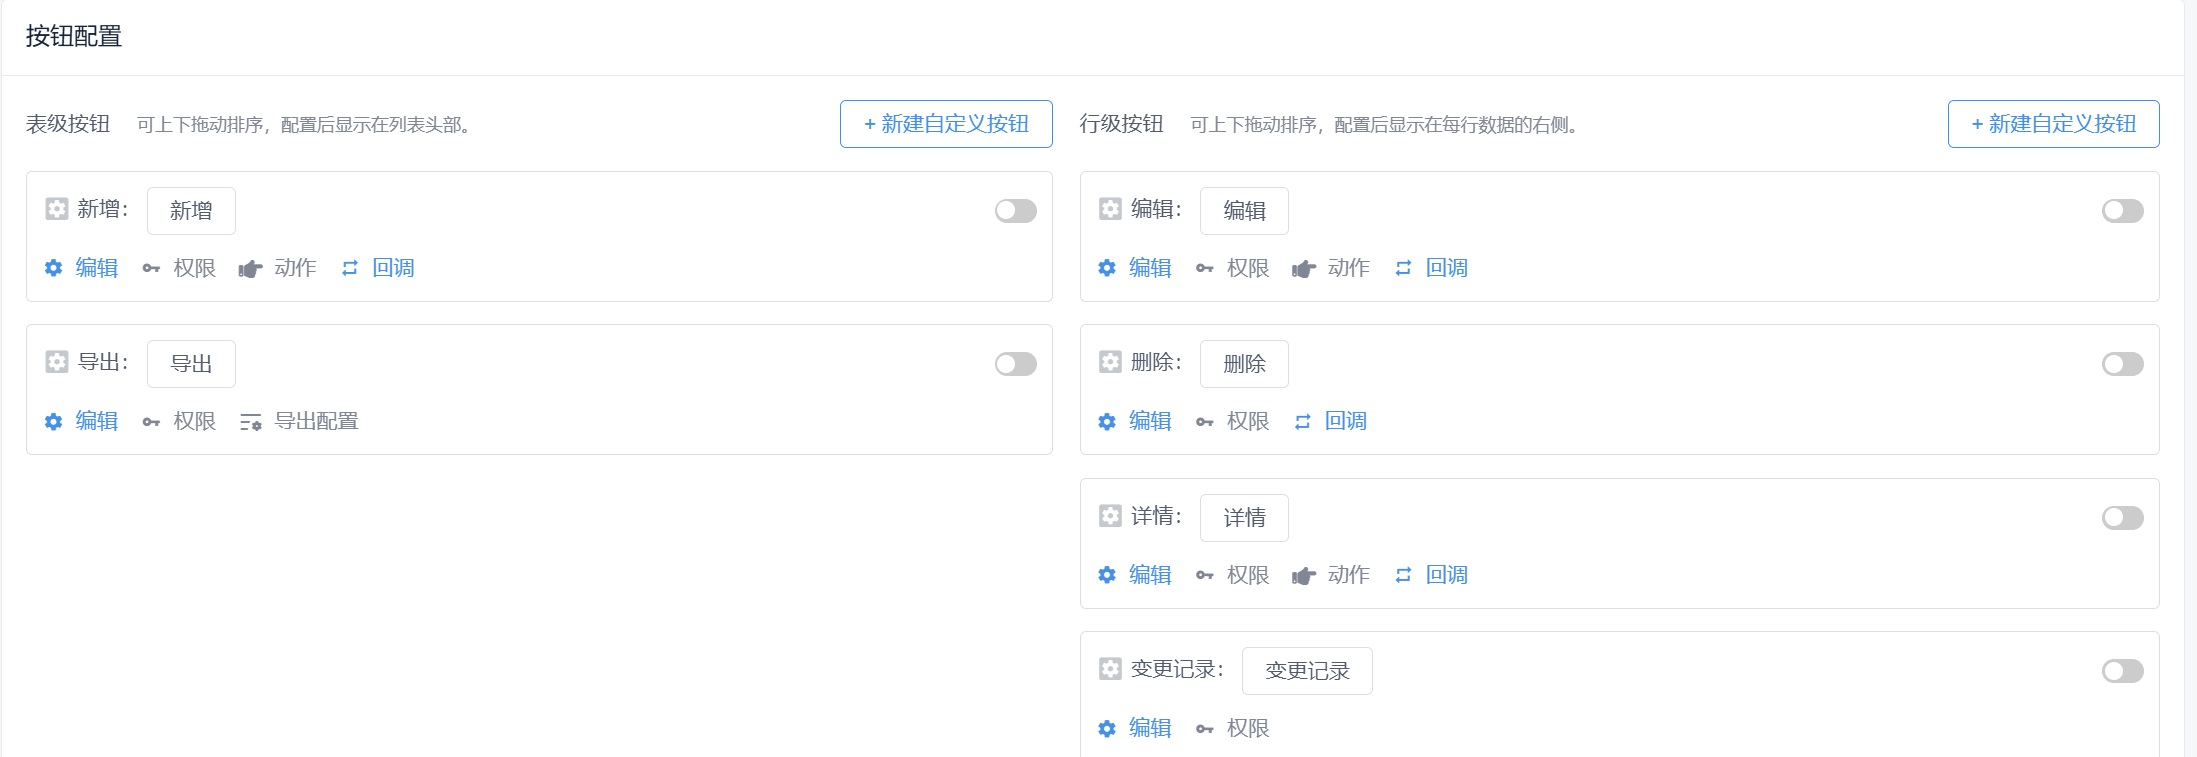Open 导出配置 settings-list icon under 导出
This screenshot has height=757, width=2197.
(250, 422)
